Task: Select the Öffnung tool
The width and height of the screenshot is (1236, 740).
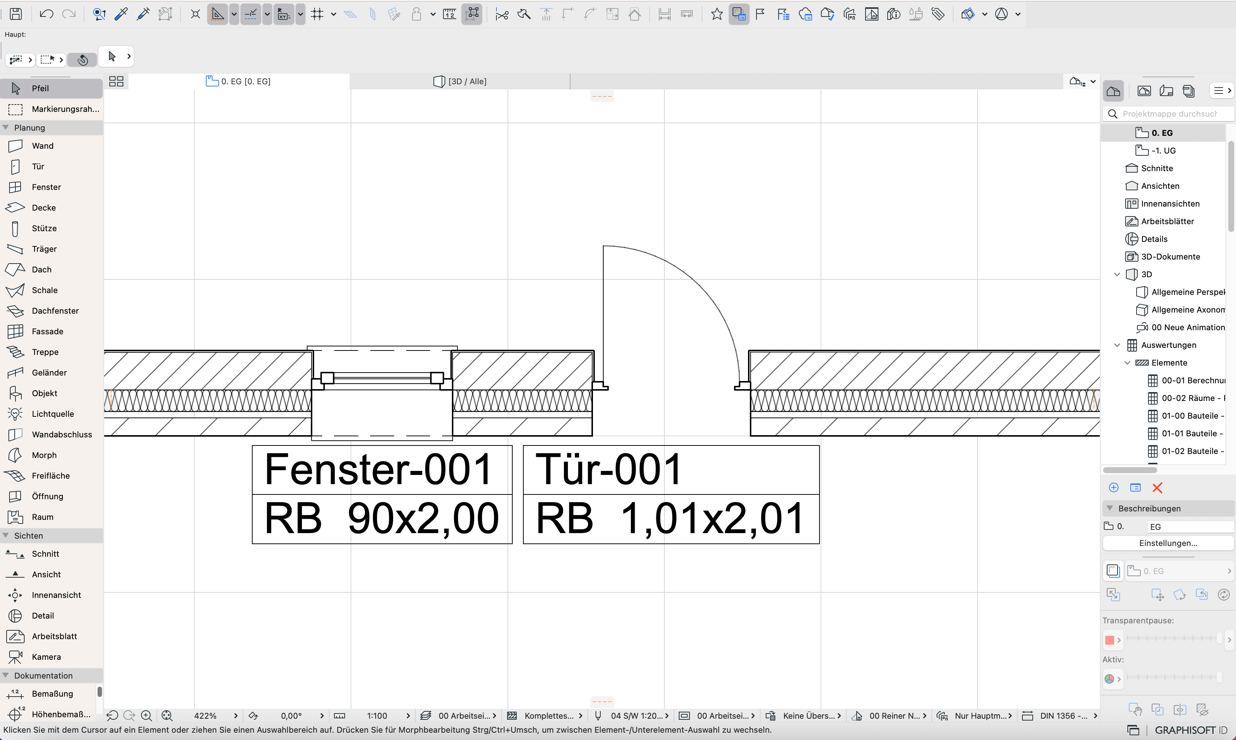Action: [51, 496]
